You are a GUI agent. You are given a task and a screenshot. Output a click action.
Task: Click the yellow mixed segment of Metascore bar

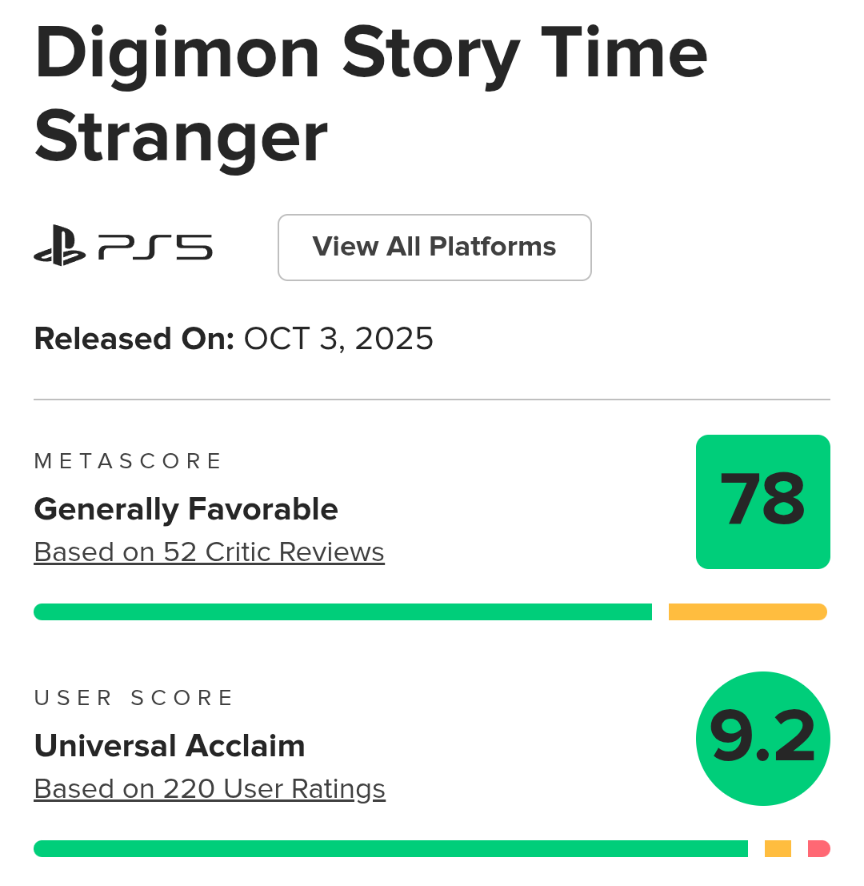(x=747, y=612)
